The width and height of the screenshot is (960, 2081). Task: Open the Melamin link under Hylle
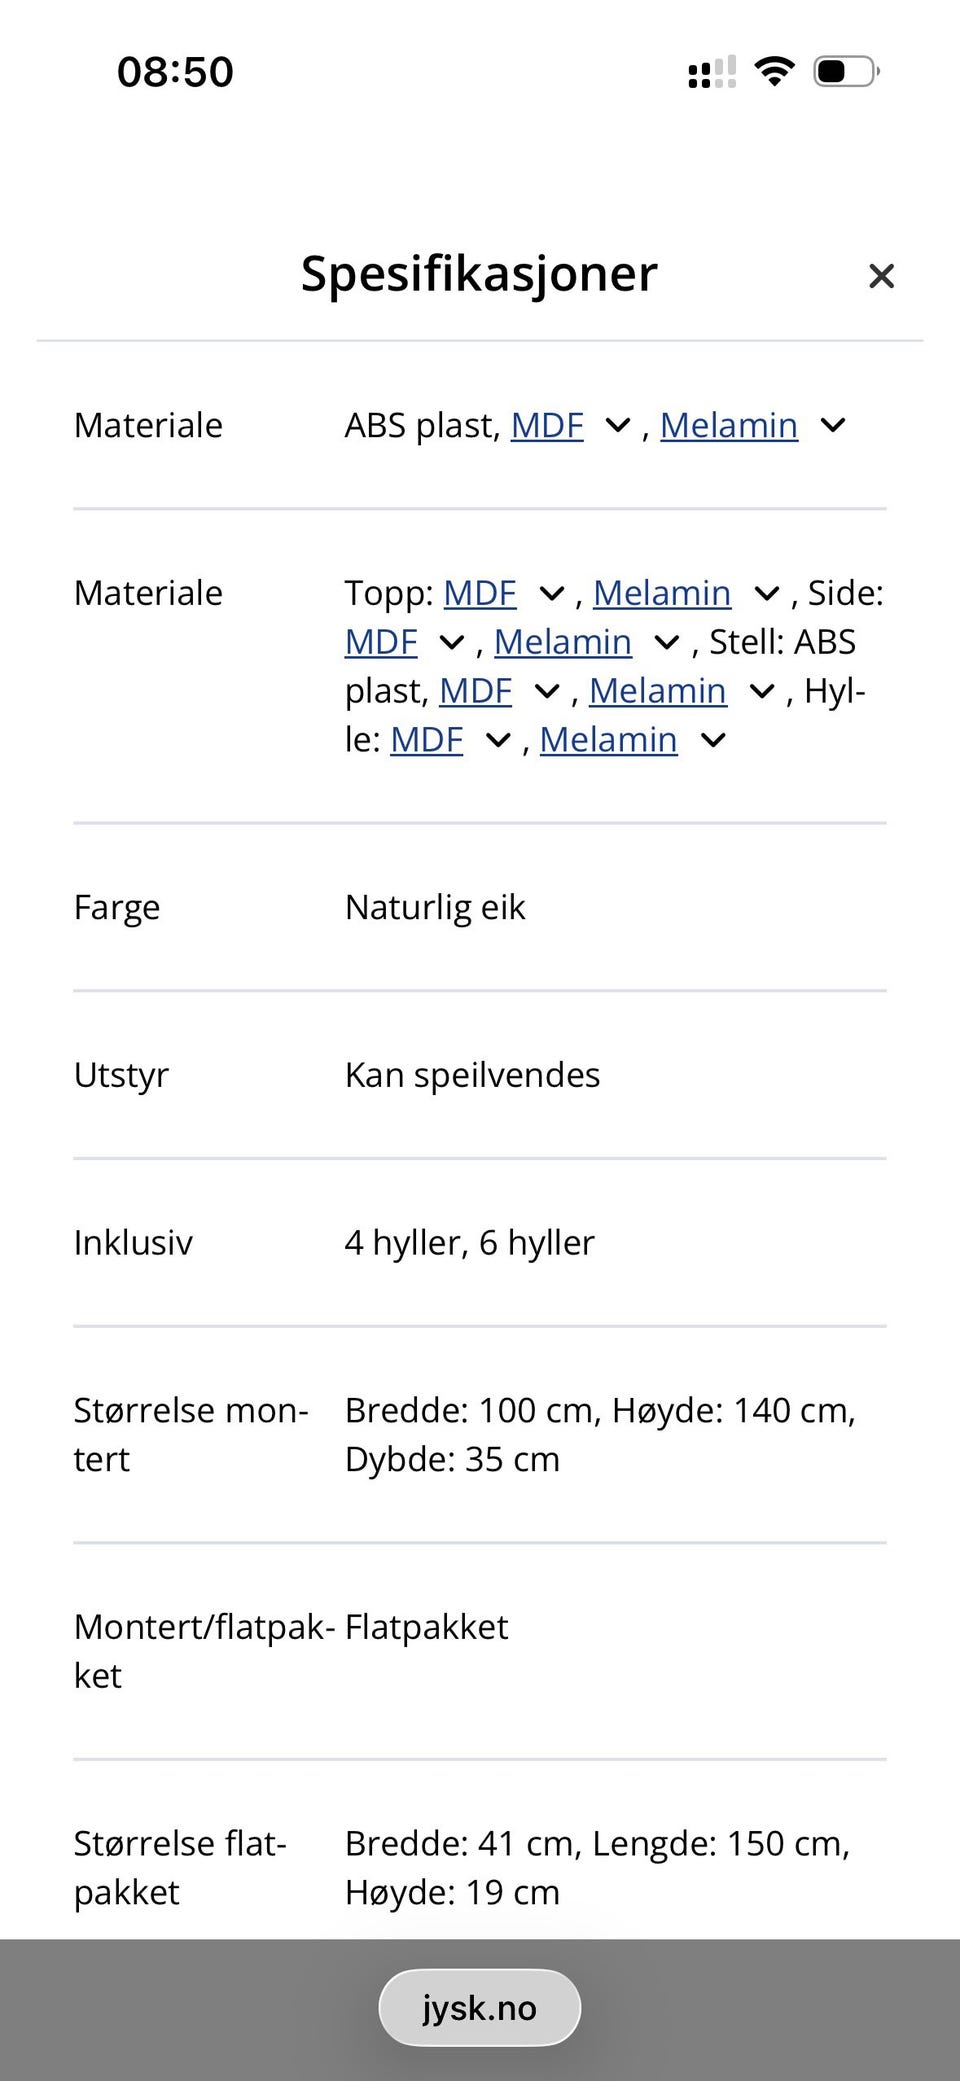pos(608,739)
